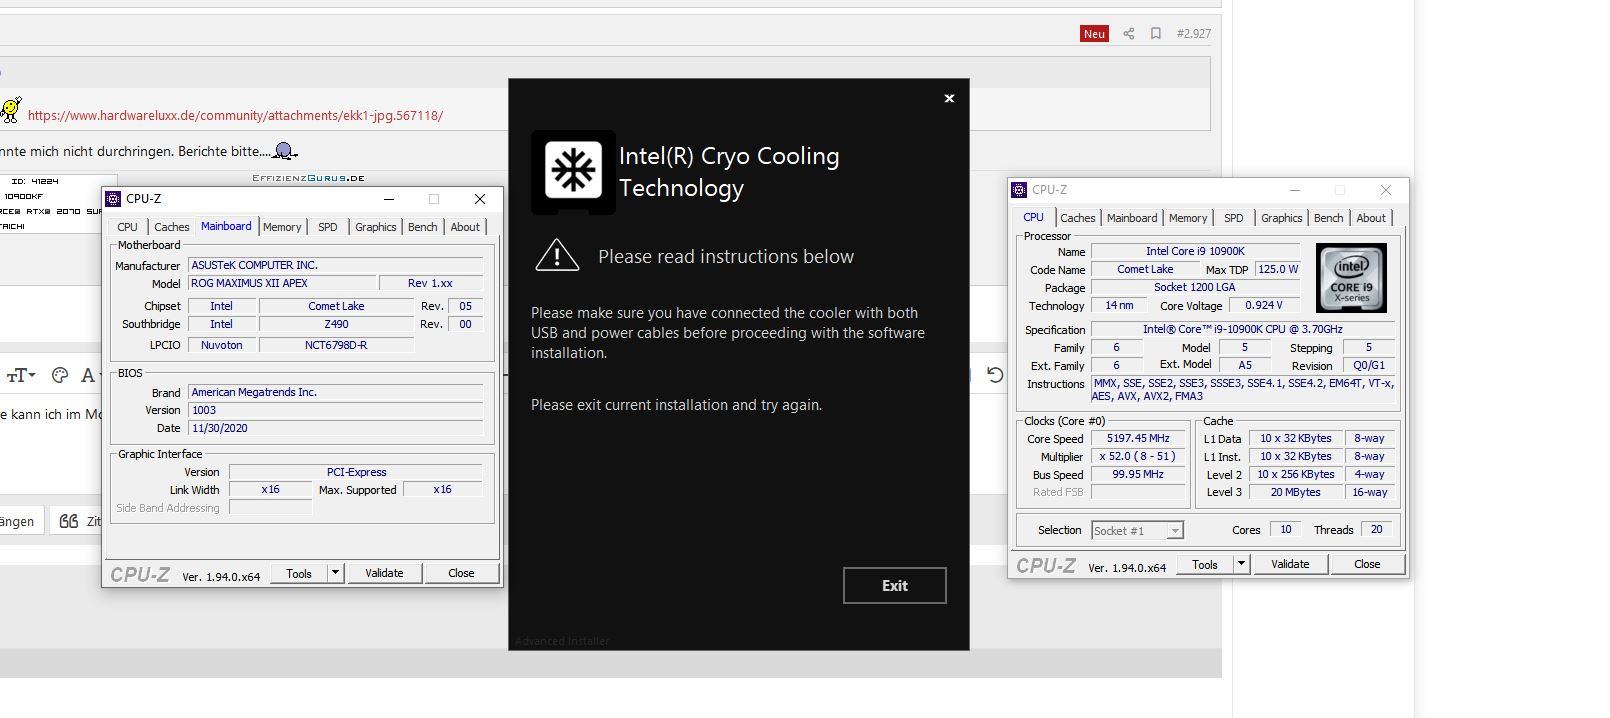Switch to Graphics tab in the 10900K CPU-Z window
This screenshot has width=1610, height=718.
coord(1281,218)
